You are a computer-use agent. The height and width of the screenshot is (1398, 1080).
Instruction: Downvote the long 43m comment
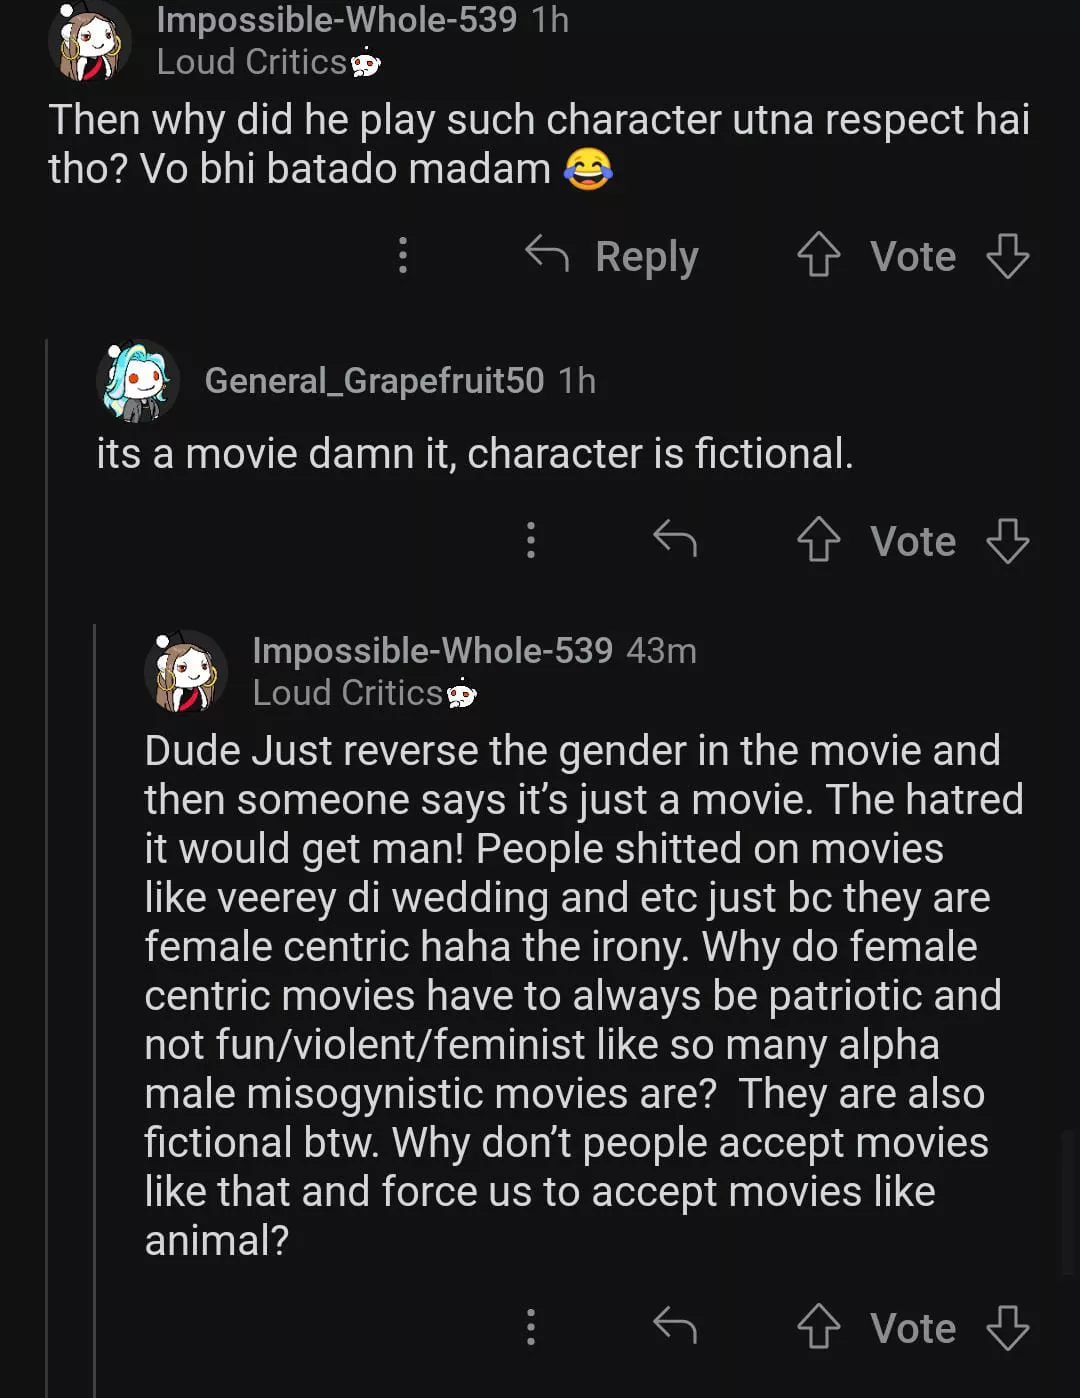(x=1007, y=1328)
